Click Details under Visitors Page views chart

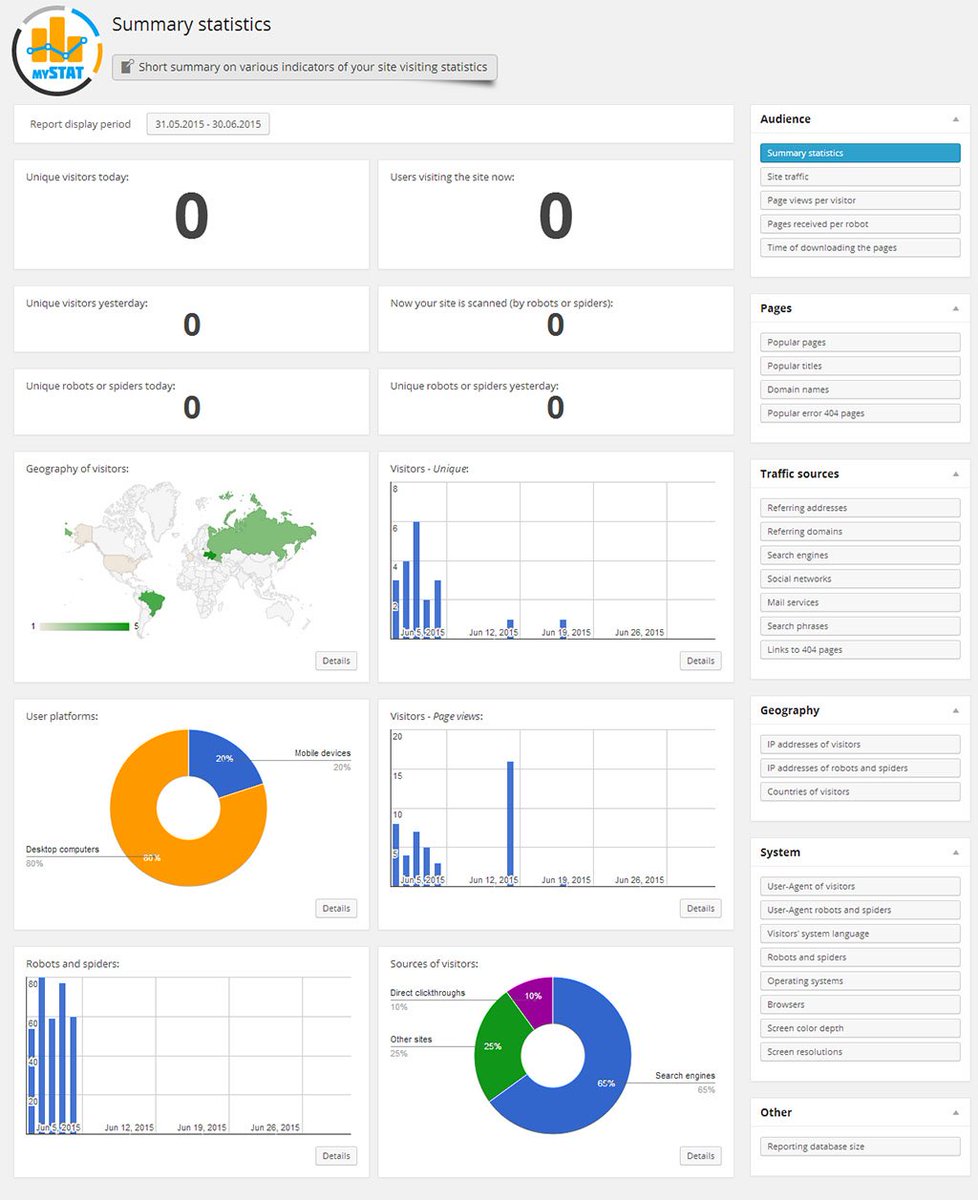(x=700, y=909)
